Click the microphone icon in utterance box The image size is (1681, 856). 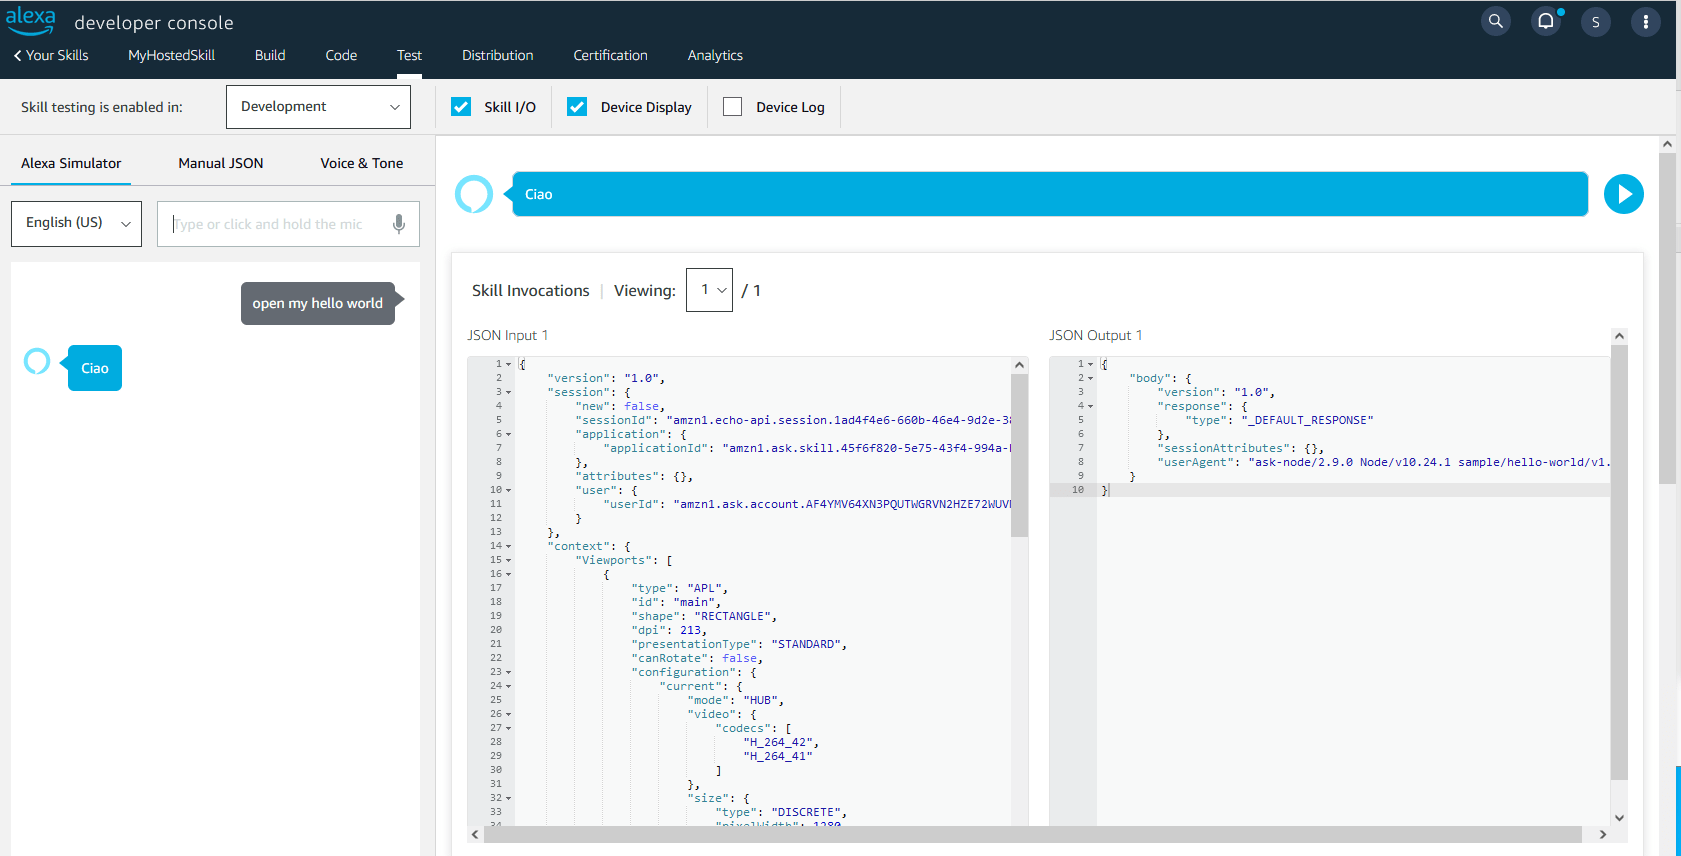[399, 224]
